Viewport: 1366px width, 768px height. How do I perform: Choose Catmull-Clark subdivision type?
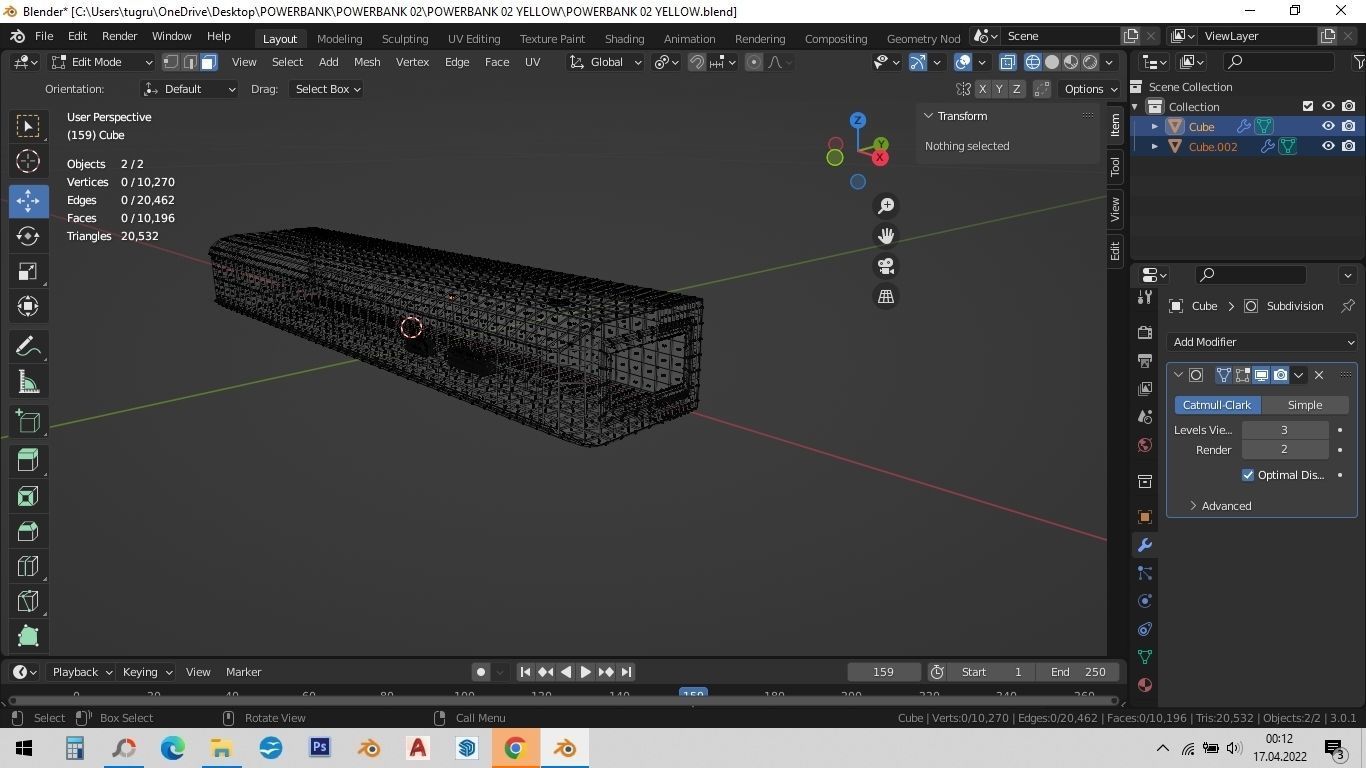(1217, 405)
